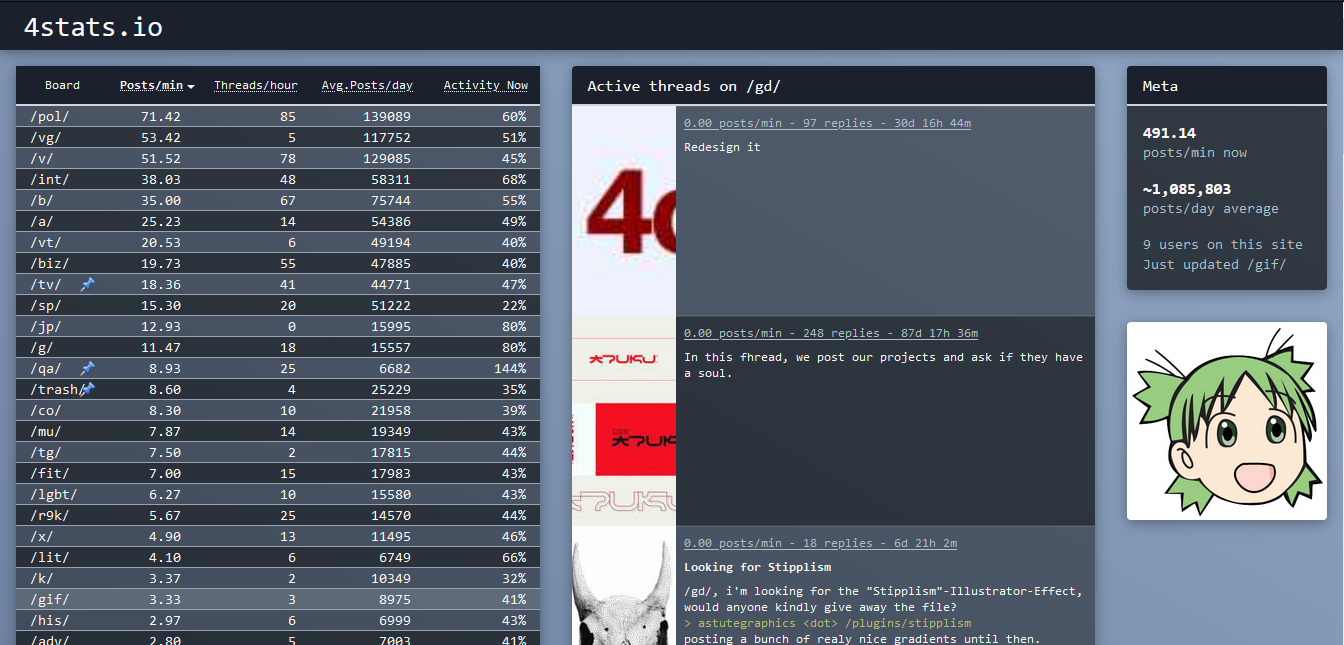Click the 71.42 posts/min value
The width and height of the screenshot is (1344, 645).
[x=160, y=117]
